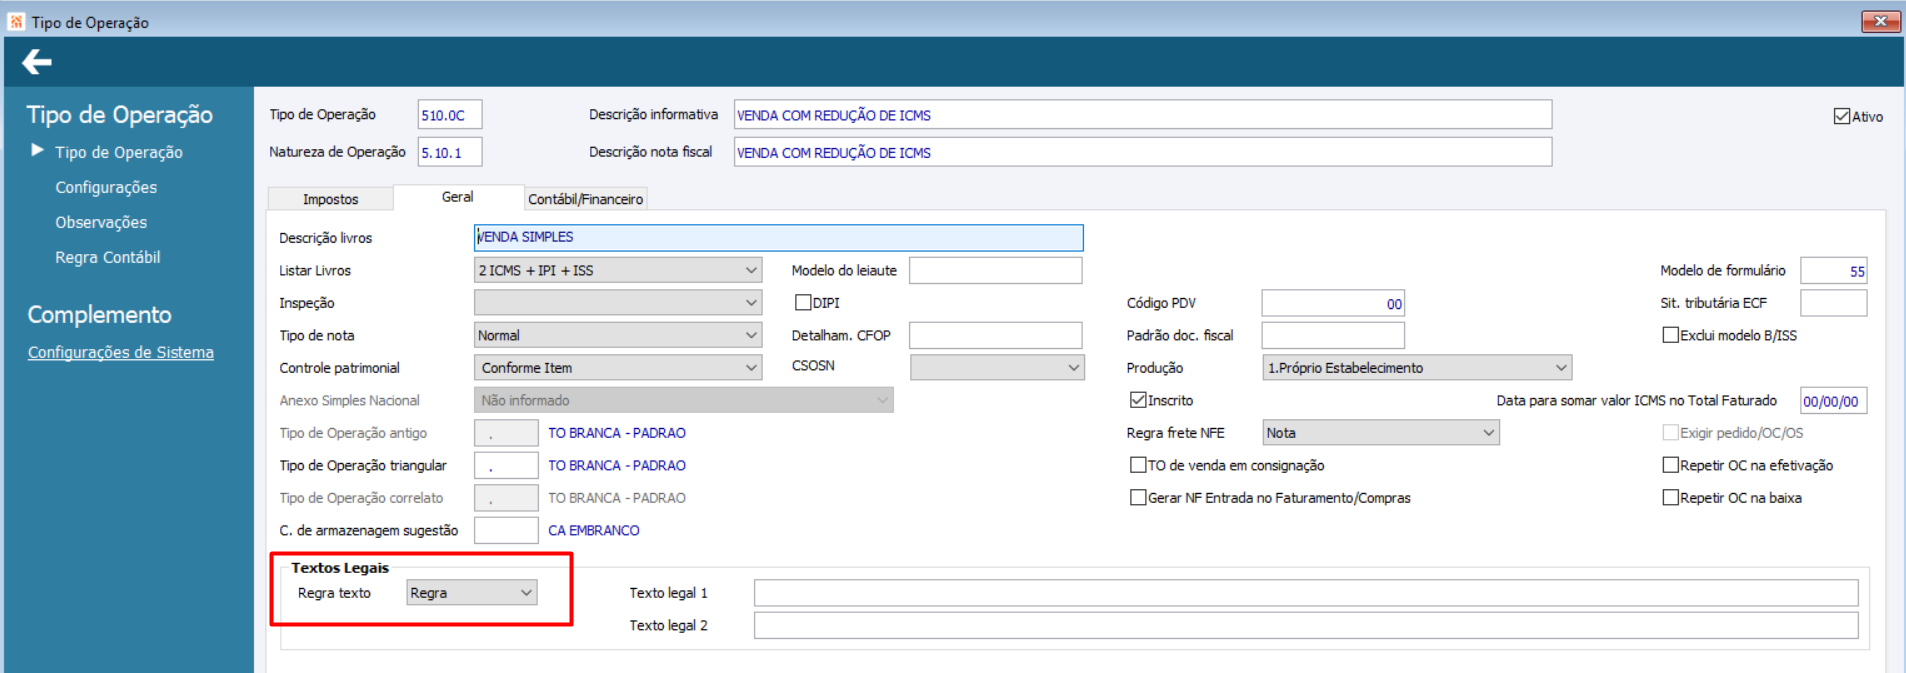Click the Texto legal 2 field
Viewport: 1906px width, 673px height.
pos(1306,626)
